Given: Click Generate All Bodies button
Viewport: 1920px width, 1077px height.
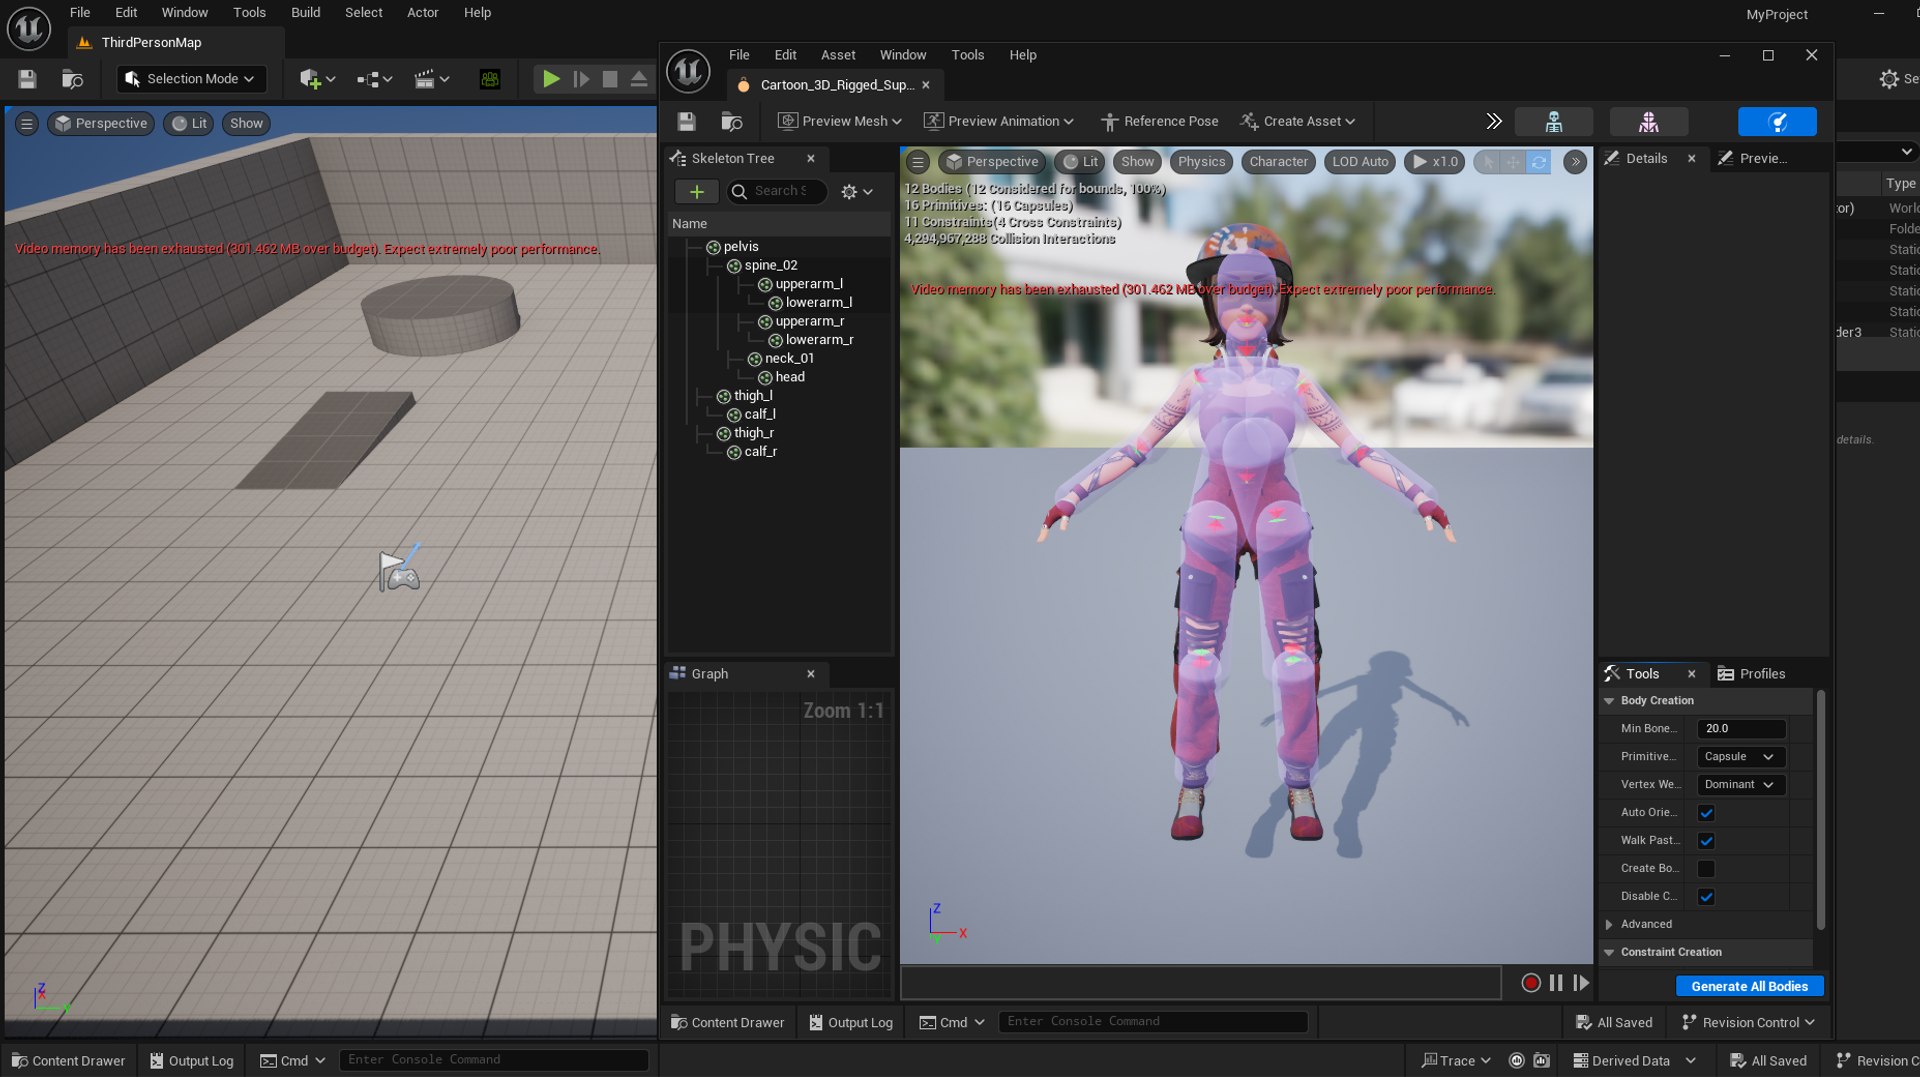Looking at the screenshot, I should point(1749,986).
